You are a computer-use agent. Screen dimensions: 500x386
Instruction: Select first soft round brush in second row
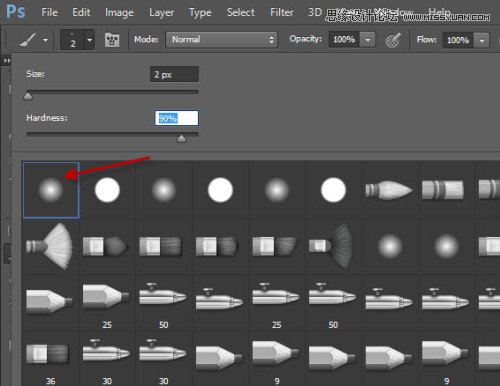coord(390,246)
